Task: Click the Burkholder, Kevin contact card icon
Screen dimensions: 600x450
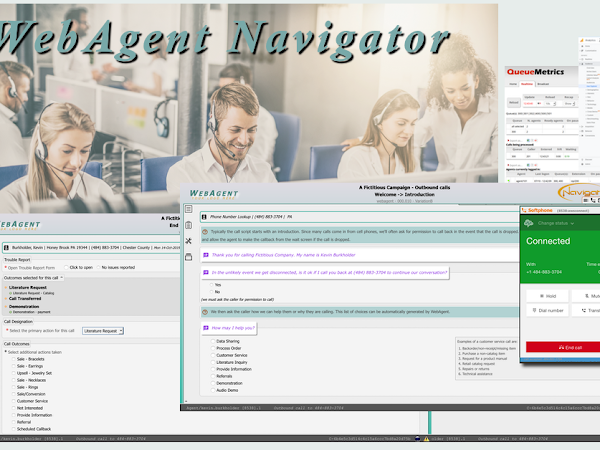Action: pos(6,248)
